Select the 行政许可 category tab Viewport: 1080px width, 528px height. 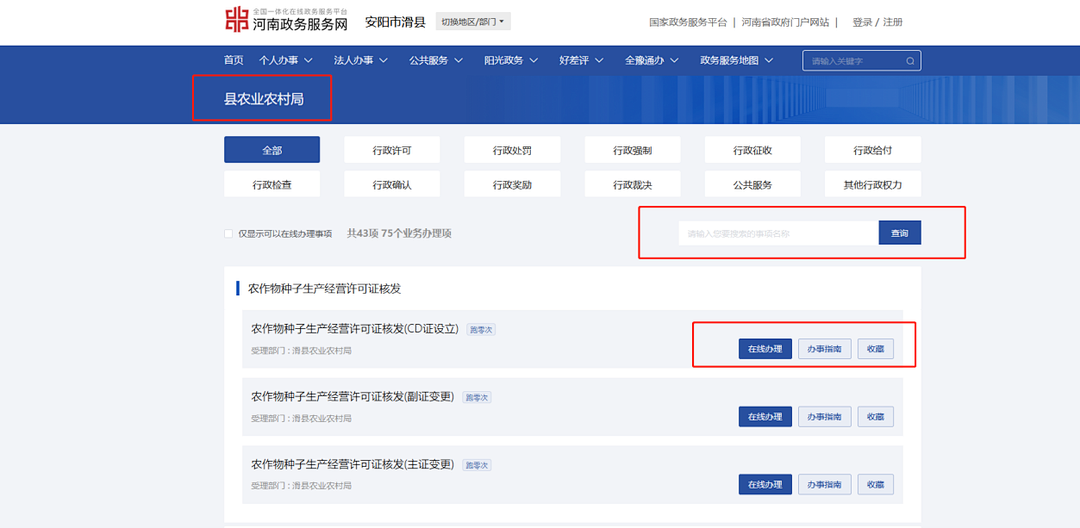(x=392, y=150)
